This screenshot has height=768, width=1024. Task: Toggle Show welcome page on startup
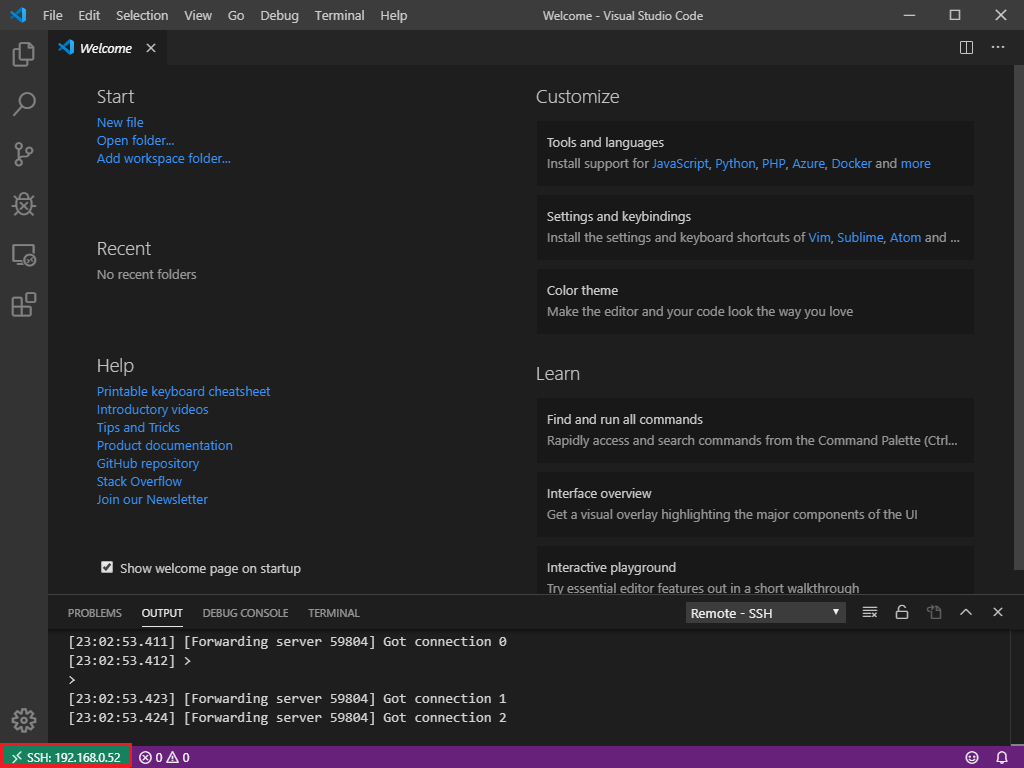[x=107, y=567]
